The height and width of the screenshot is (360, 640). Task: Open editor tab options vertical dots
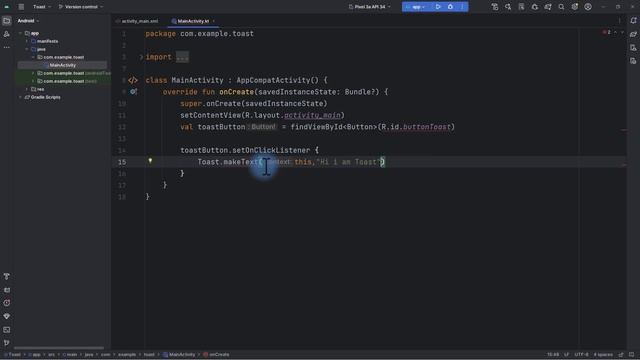coord(619,20)
